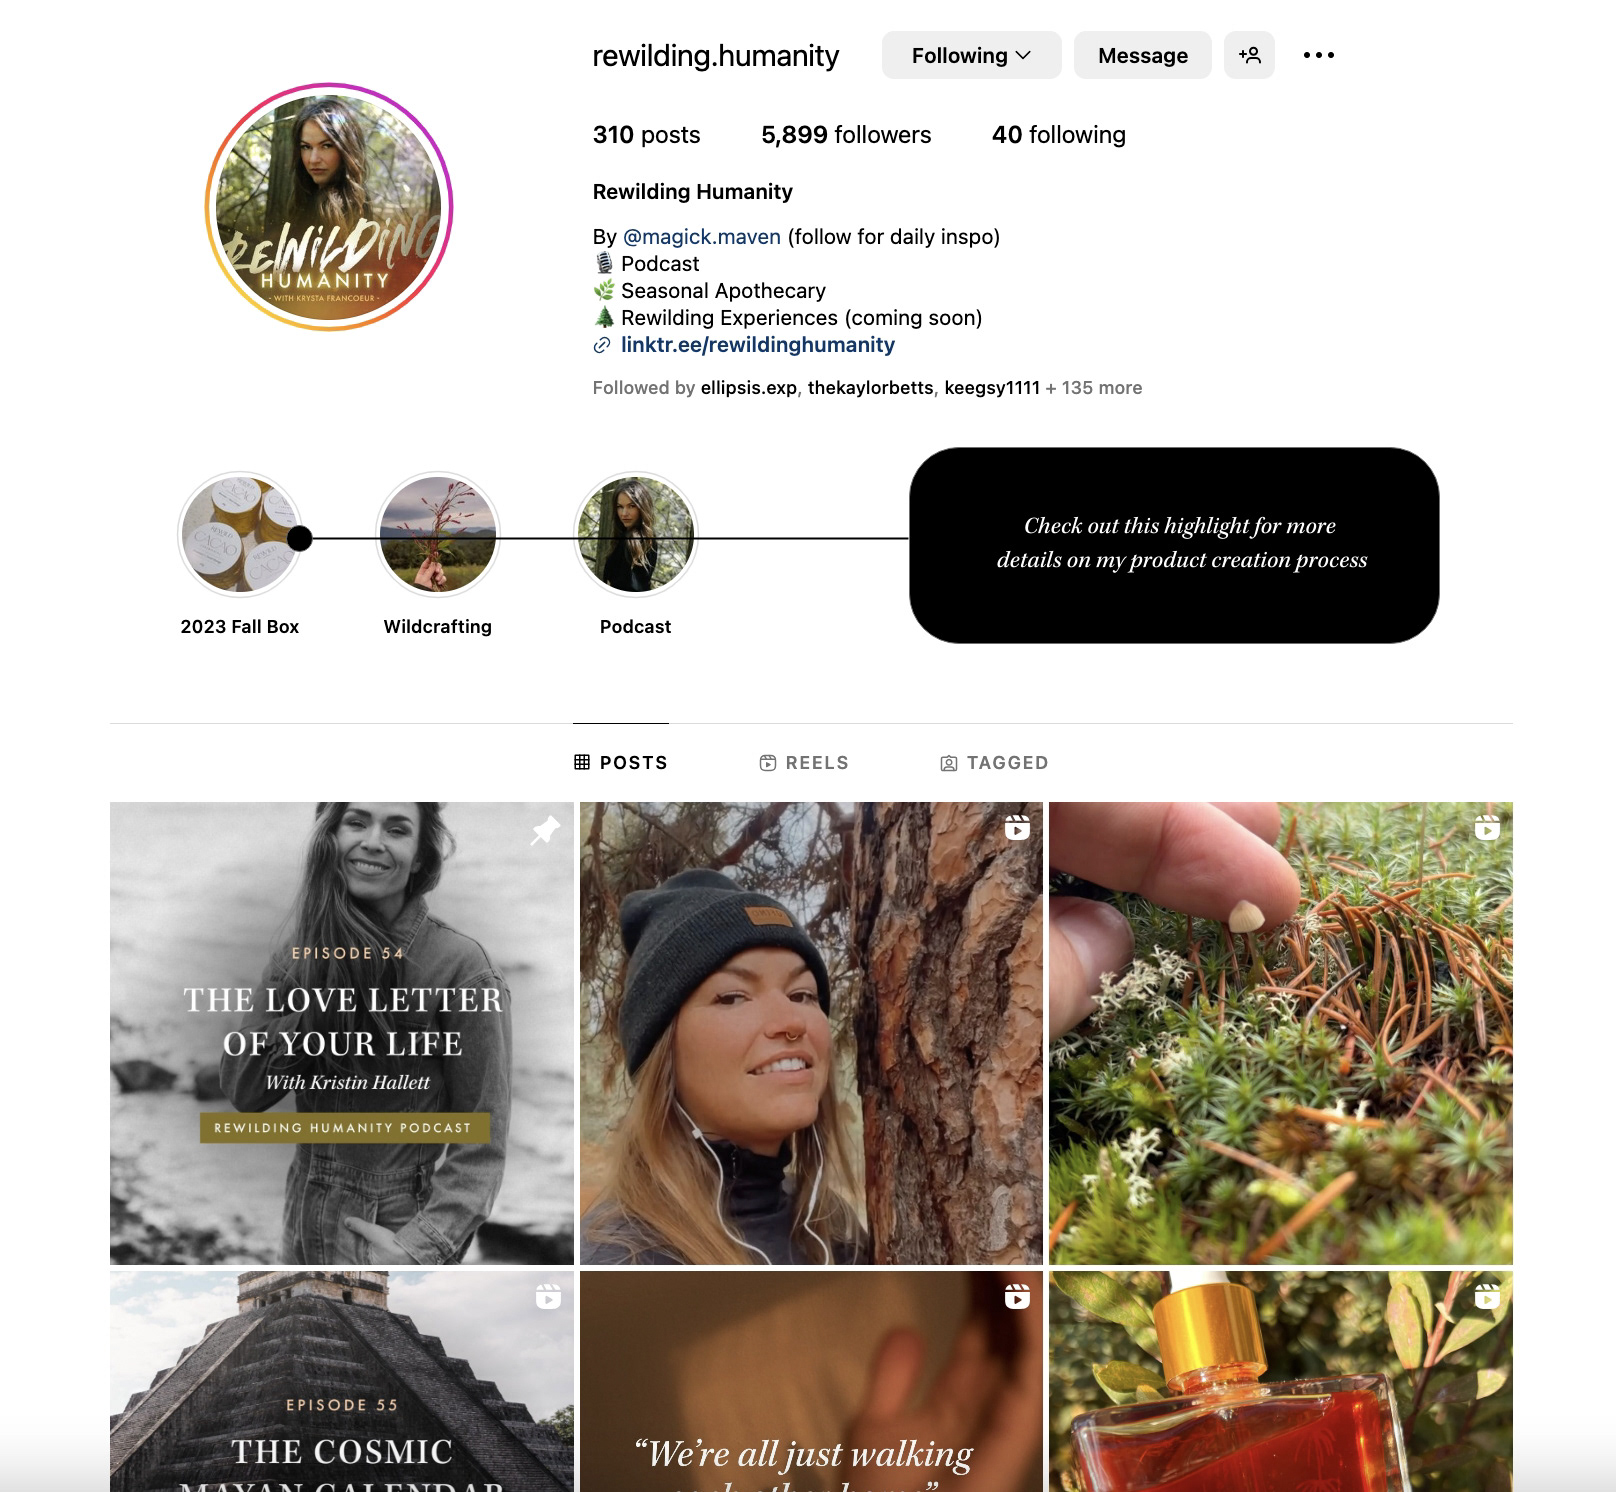
Task: Select the Posts tab
Action: 621,763
